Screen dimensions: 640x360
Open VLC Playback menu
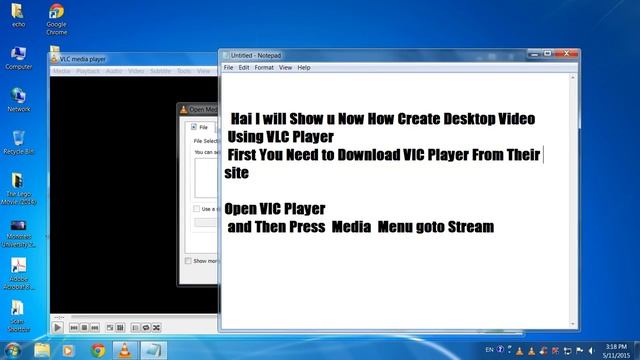click(x=88, y=71)
